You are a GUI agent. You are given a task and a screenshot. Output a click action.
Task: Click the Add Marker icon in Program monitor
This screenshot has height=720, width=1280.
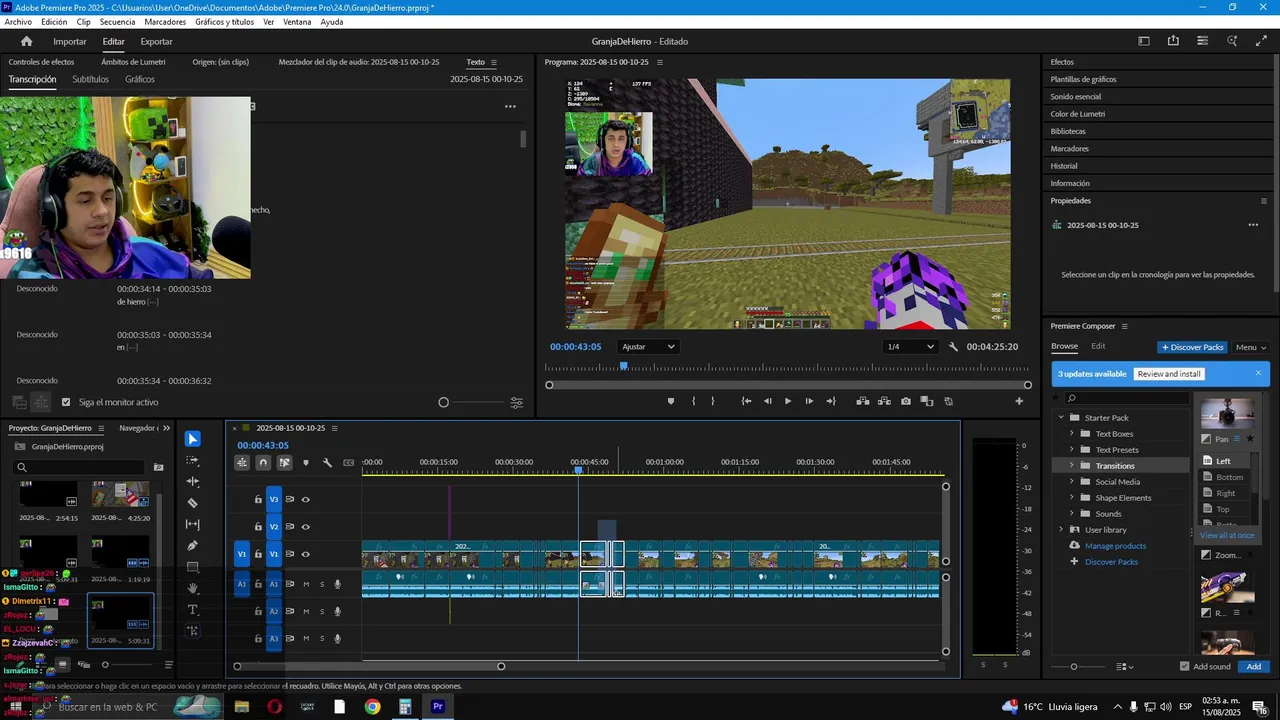[671, 401]
